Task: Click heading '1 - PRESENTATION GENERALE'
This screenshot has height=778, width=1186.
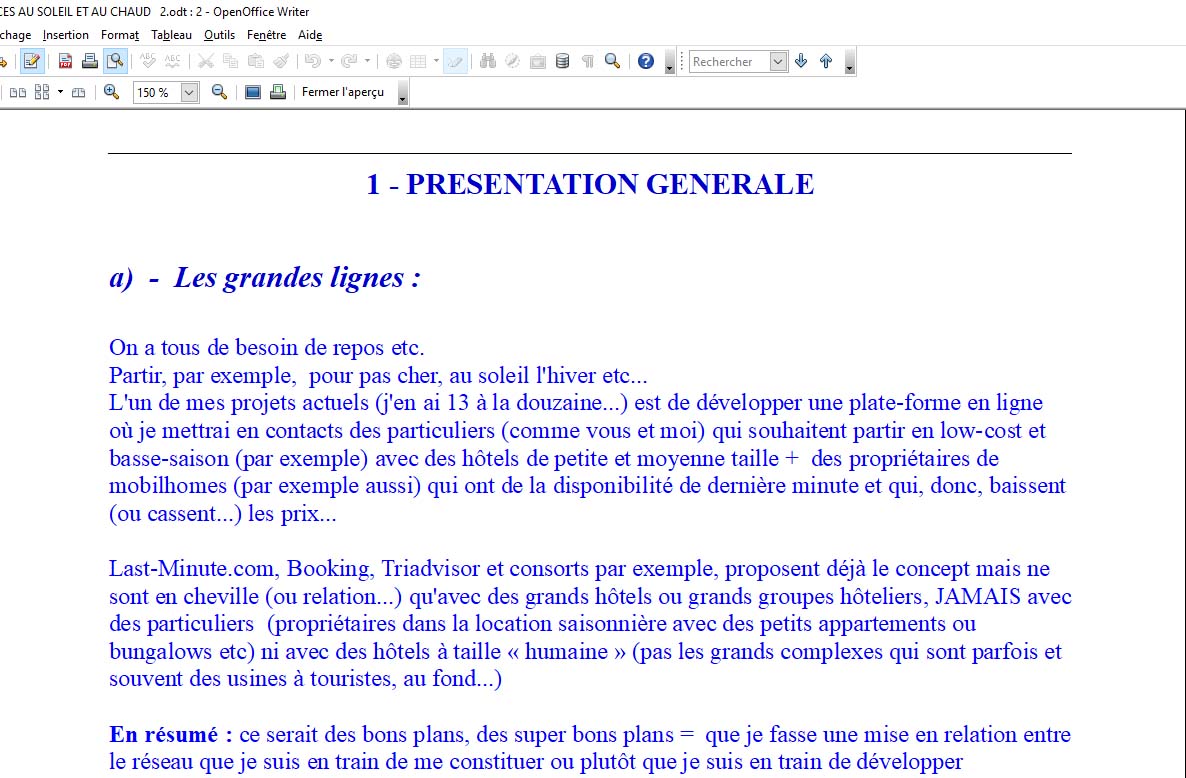Action: coord(590,184)
